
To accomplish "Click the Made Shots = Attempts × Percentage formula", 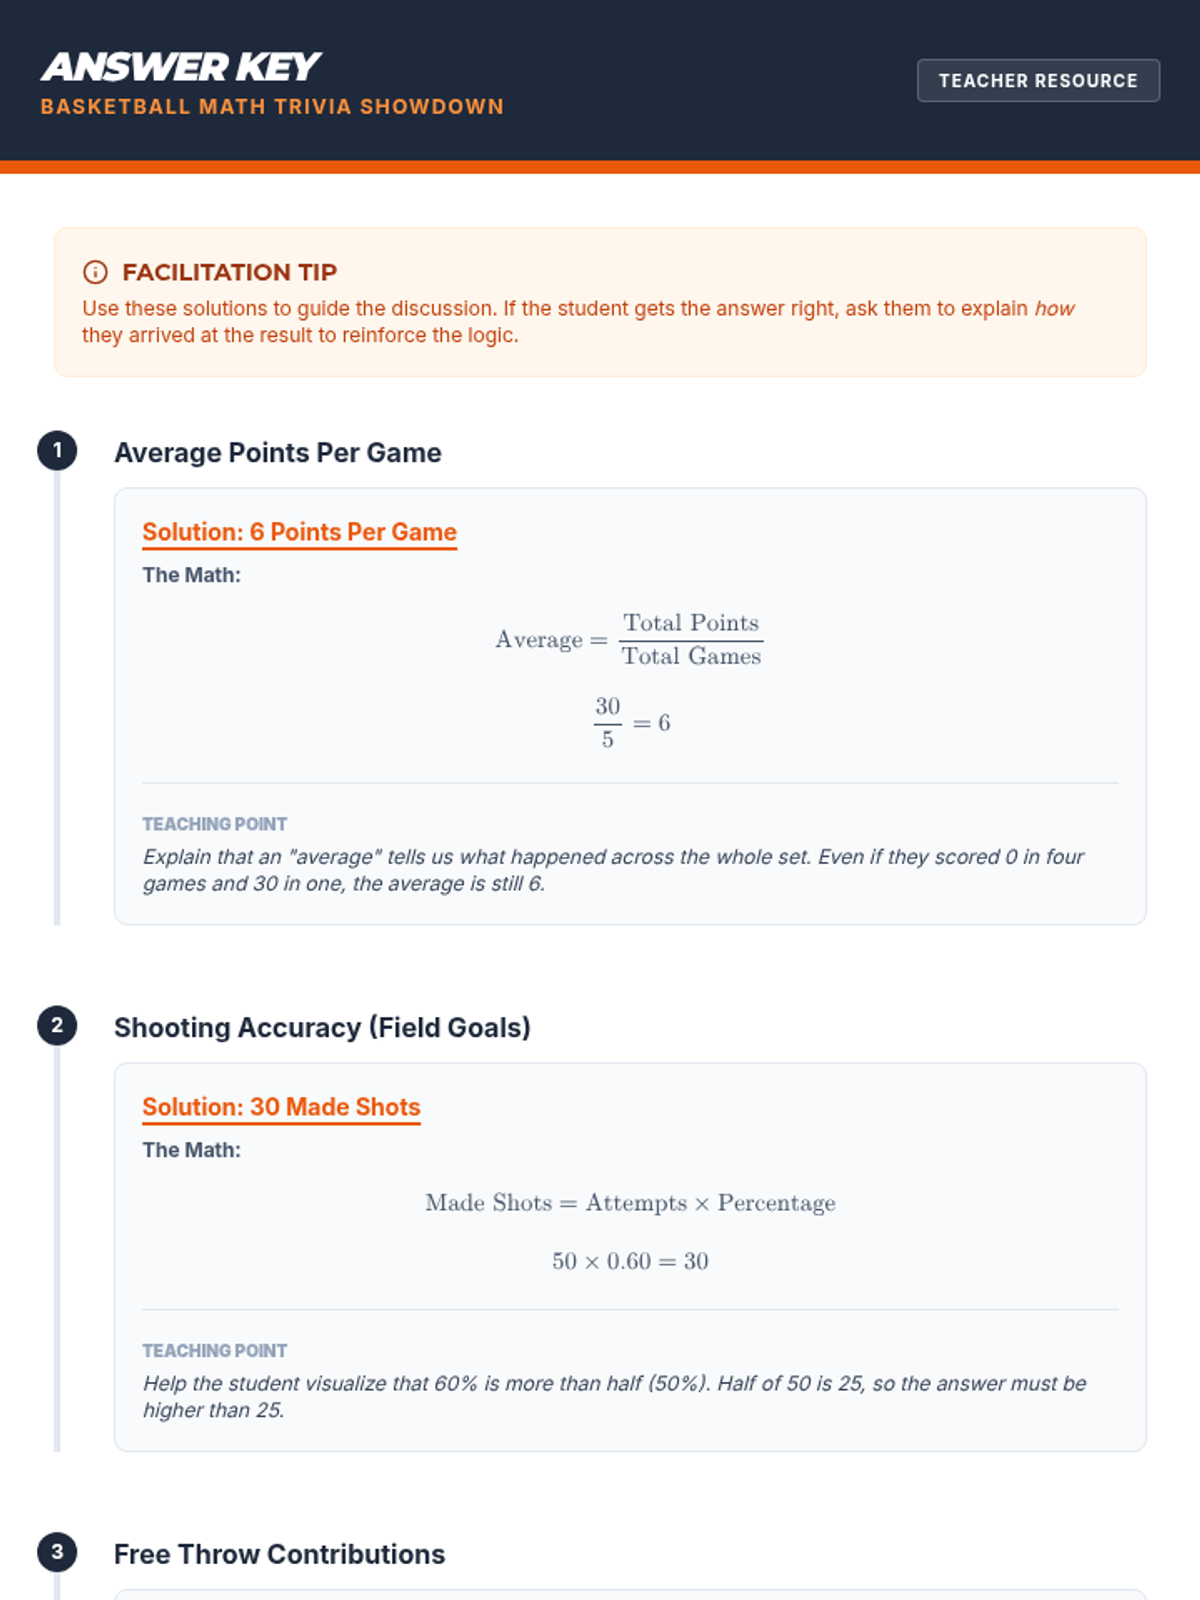I will [630, 1203].
